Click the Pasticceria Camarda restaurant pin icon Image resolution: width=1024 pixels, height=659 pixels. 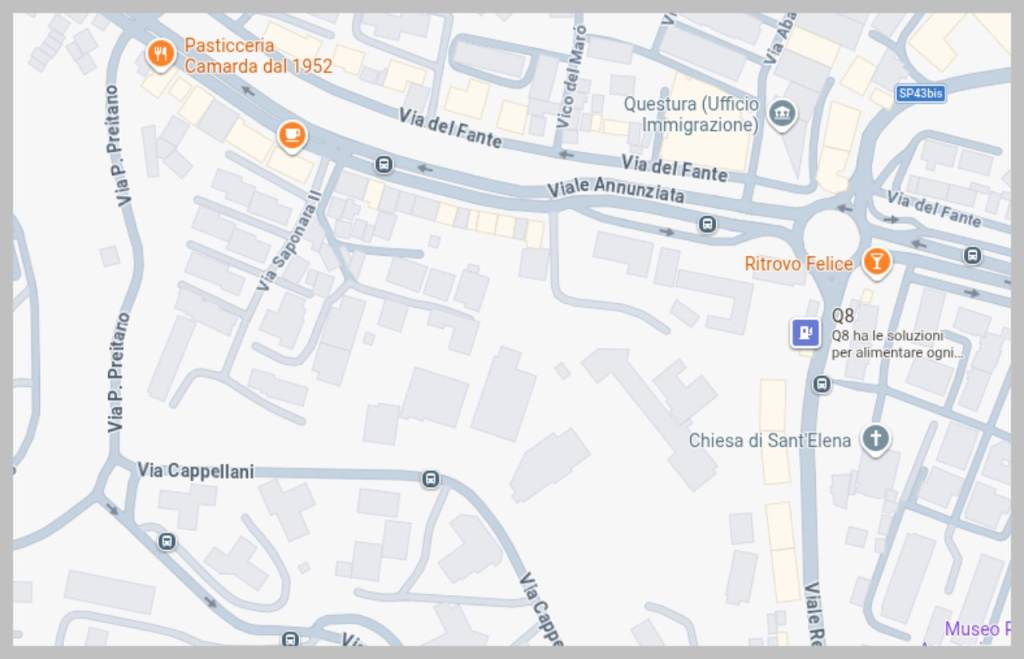(161, 54)
